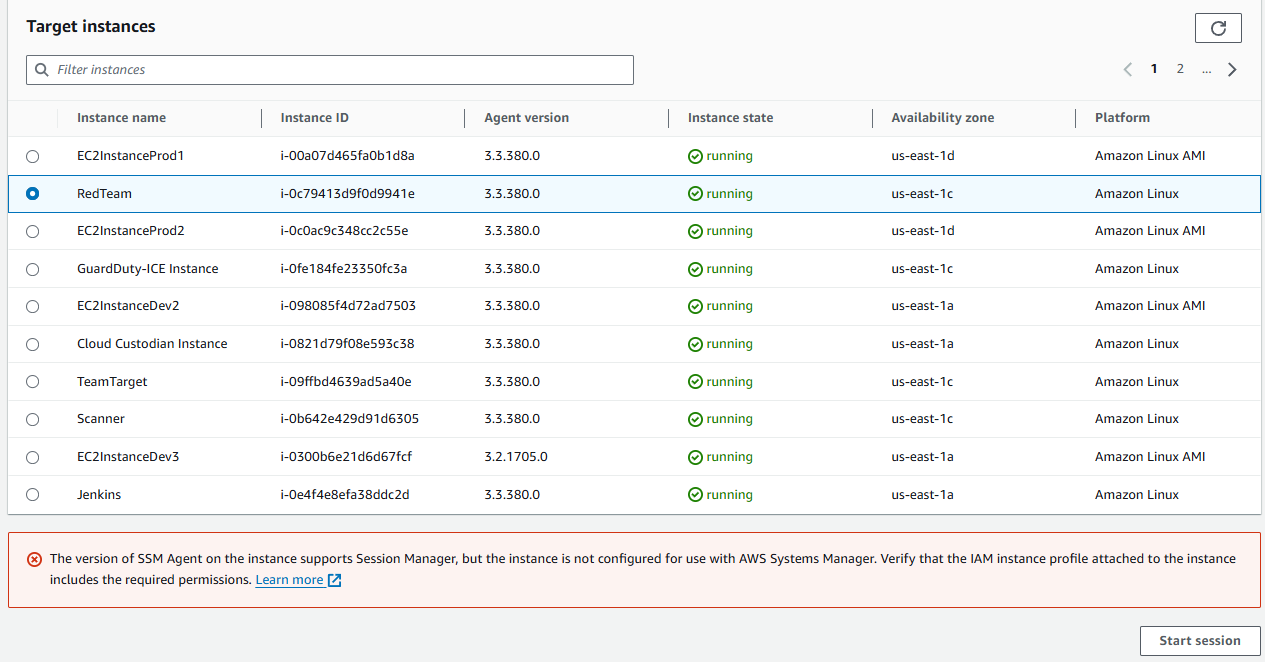Click instance ID i-0e4f4e8efa38ddc2d
Viewport: 1265px width, 662px height.
(345, 495)
